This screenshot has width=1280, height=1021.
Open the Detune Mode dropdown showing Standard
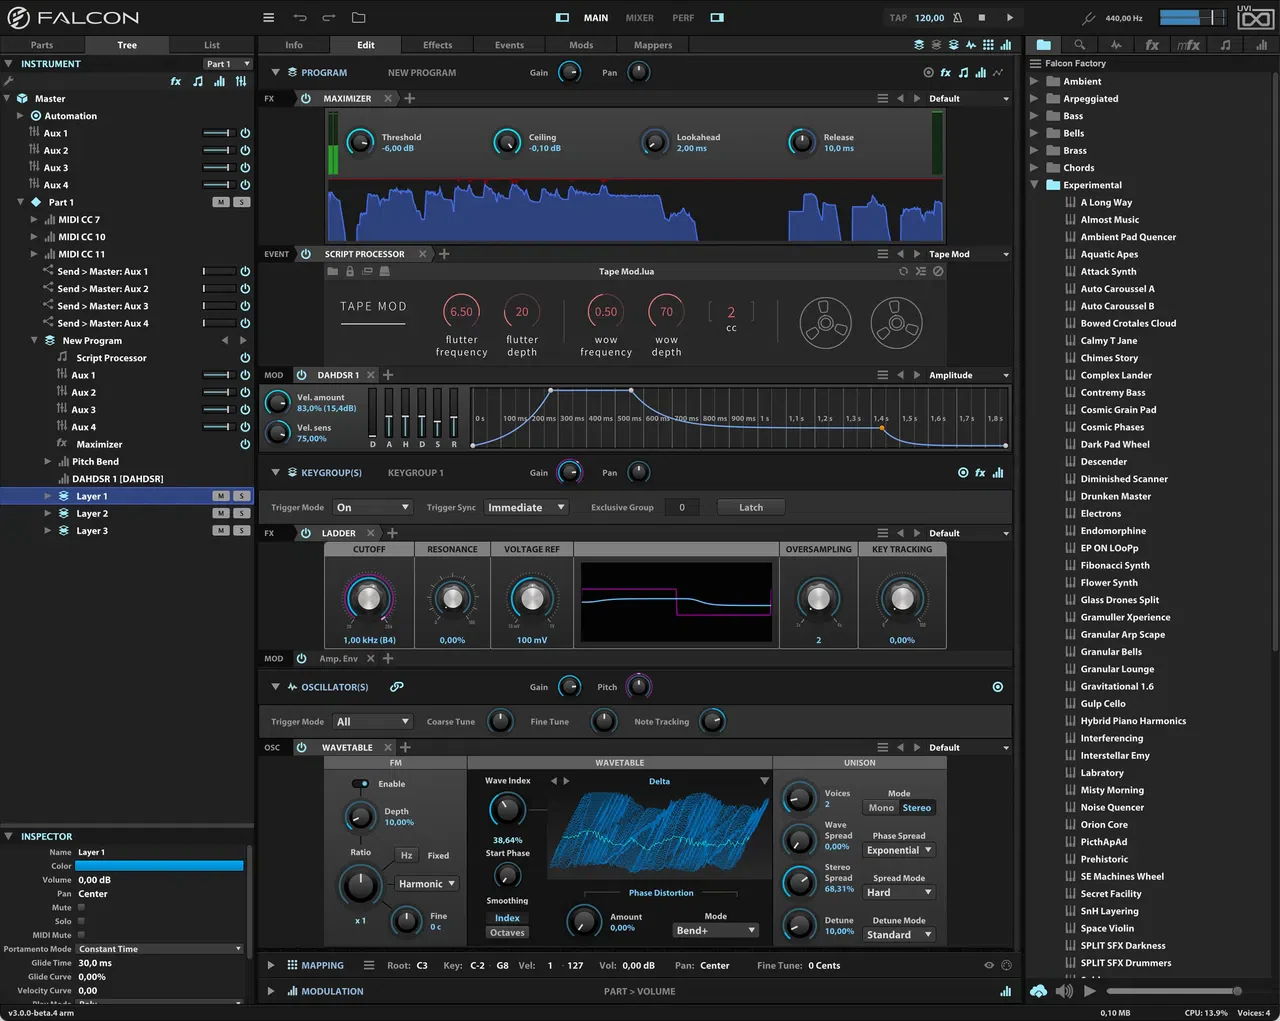[898, 934]
